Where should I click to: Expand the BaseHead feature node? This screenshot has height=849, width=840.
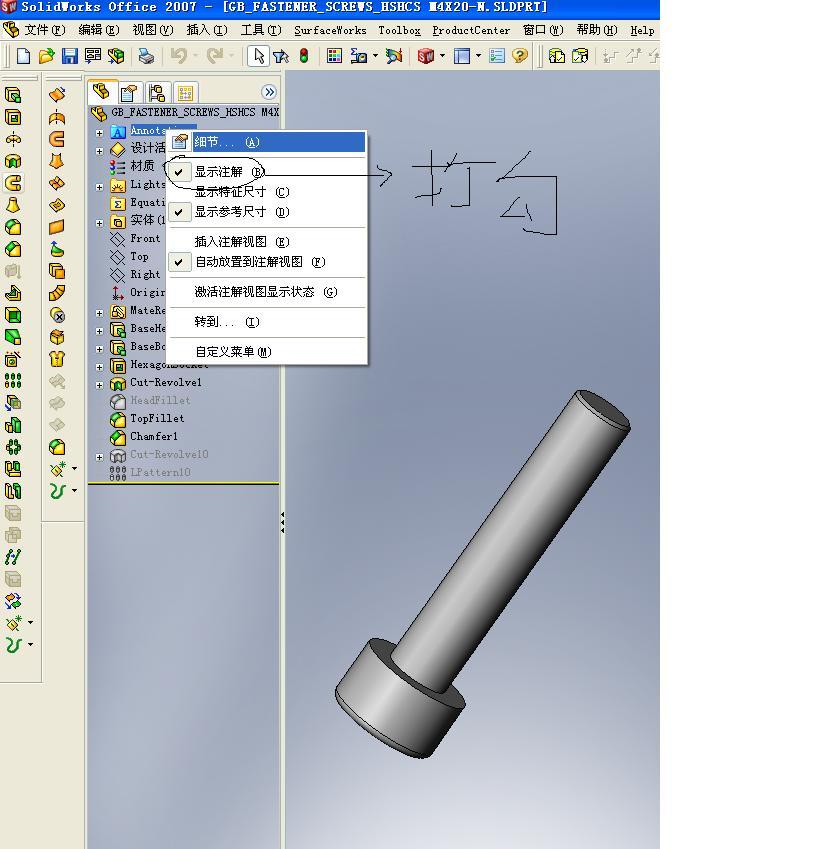pyautogui.click(x=100, y=331)
